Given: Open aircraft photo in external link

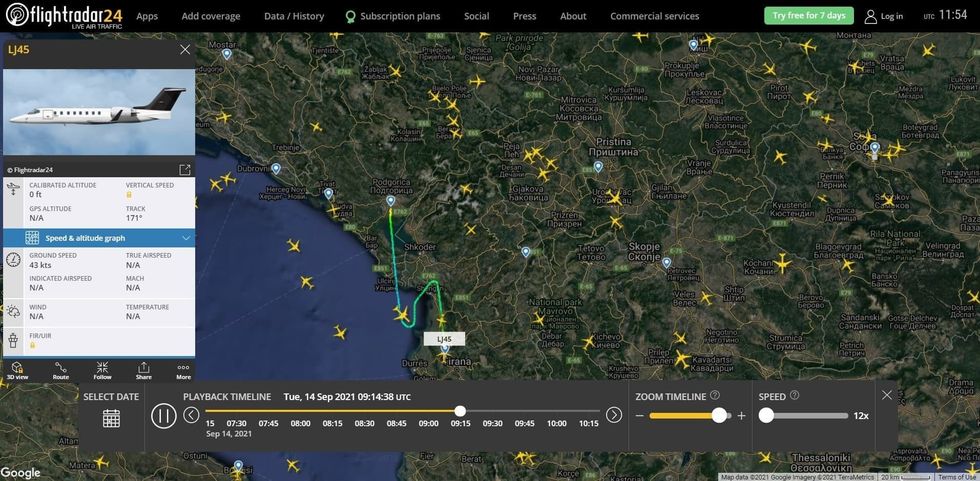Looking at the screenshot, I should (x=184, y=170).
